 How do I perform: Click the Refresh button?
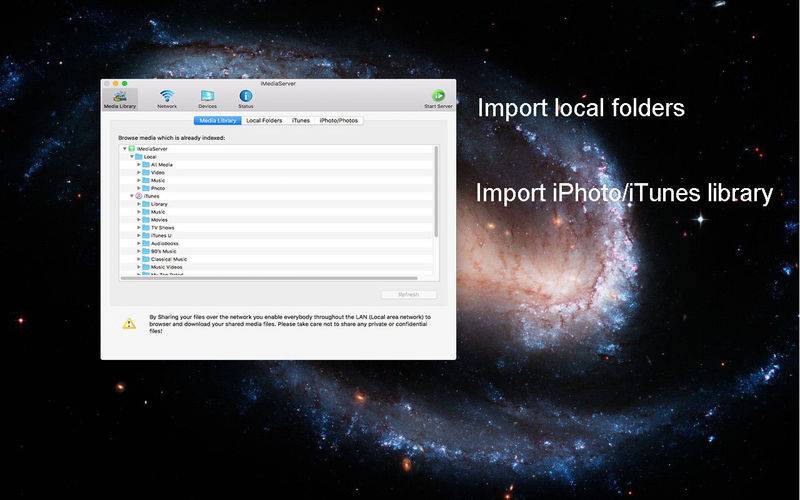409,294
